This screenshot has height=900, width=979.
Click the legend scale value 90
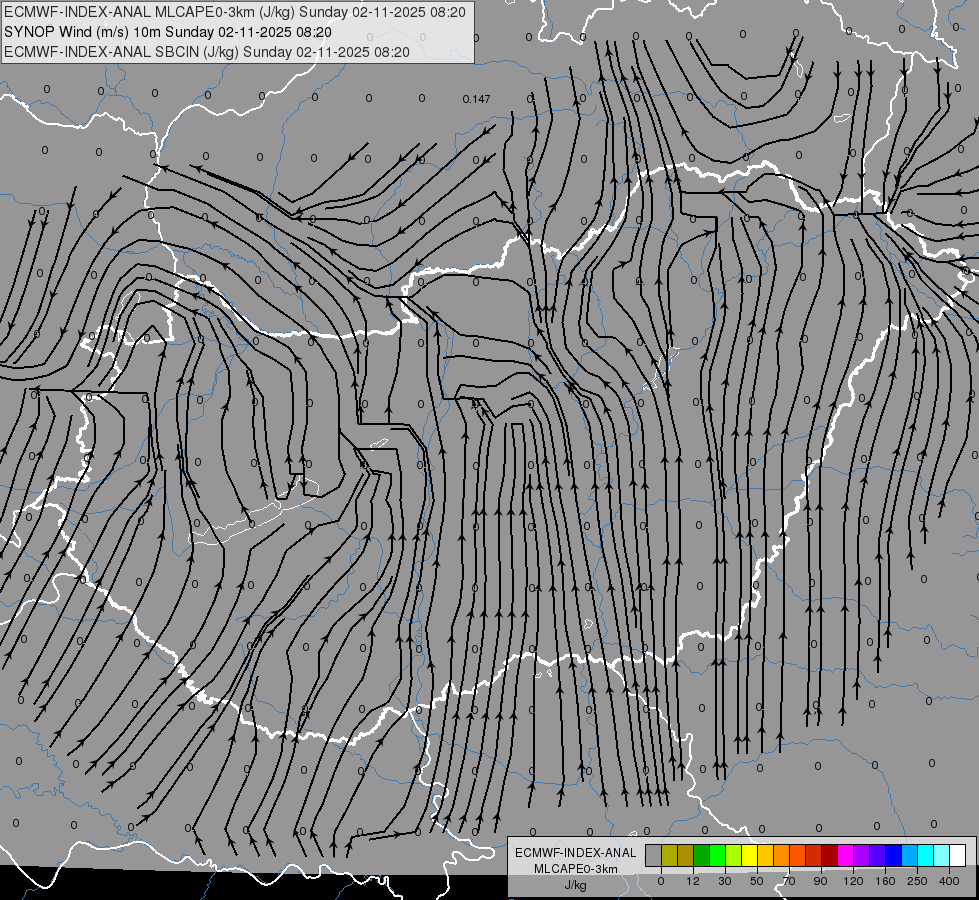click(x=820, y=881)
